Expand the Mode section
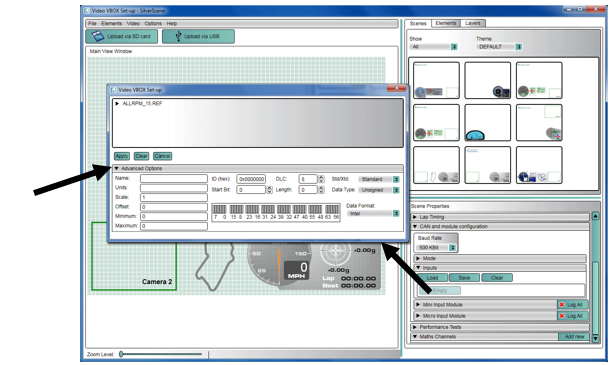The width and height of the screenshot is (614, 365). (x=418, y=258)
